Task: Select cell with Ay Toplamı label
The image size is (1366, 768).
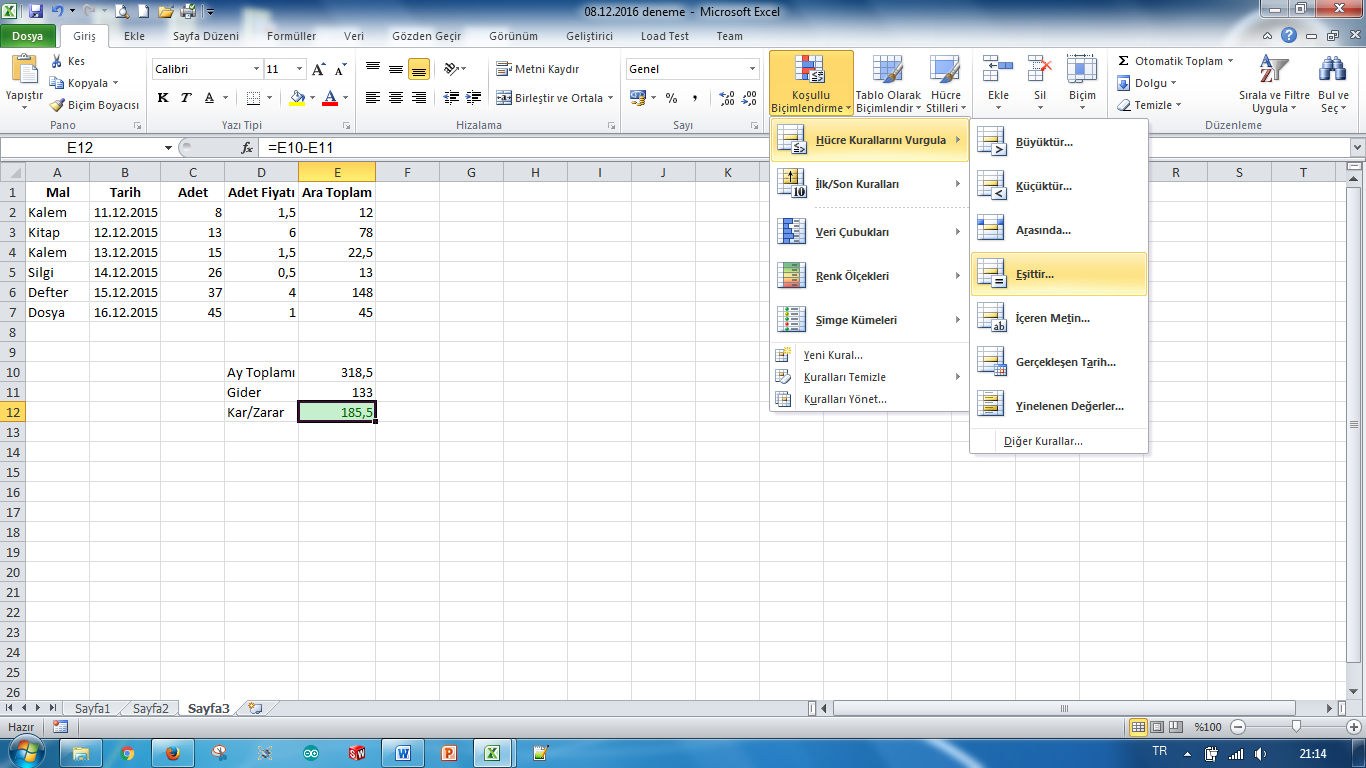Action: (261, 372)
